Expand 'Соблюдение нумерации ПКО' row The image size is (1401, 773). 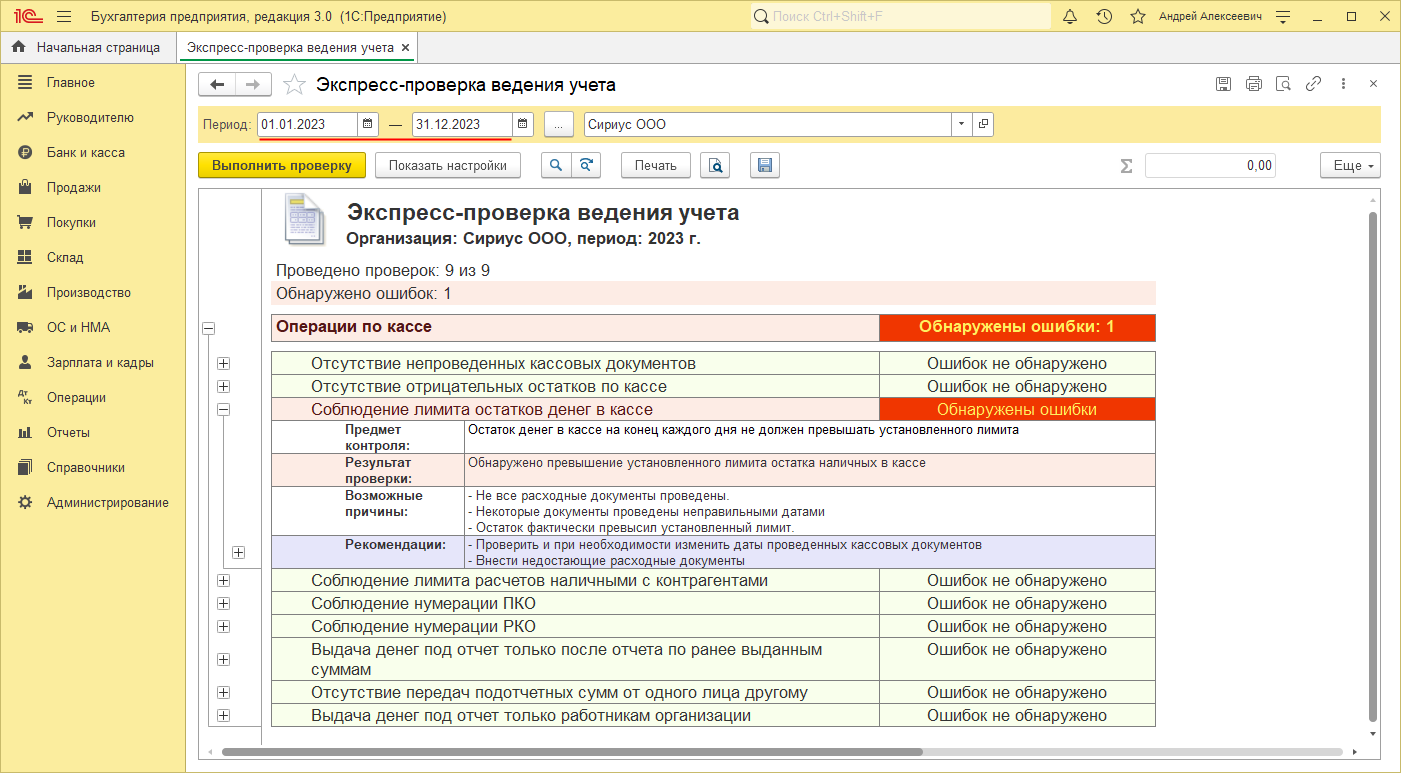[224, 604]
